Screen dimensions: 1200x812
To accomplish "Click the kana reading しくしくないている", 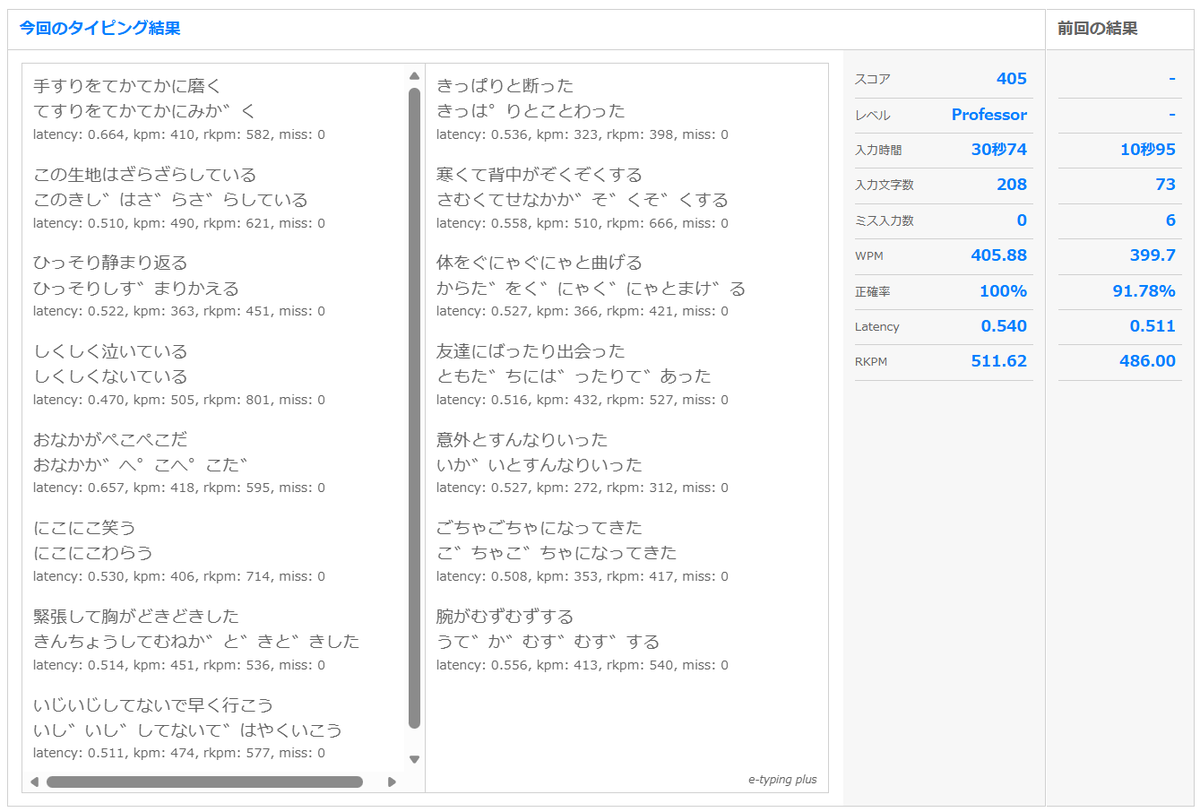I will 110,377.
